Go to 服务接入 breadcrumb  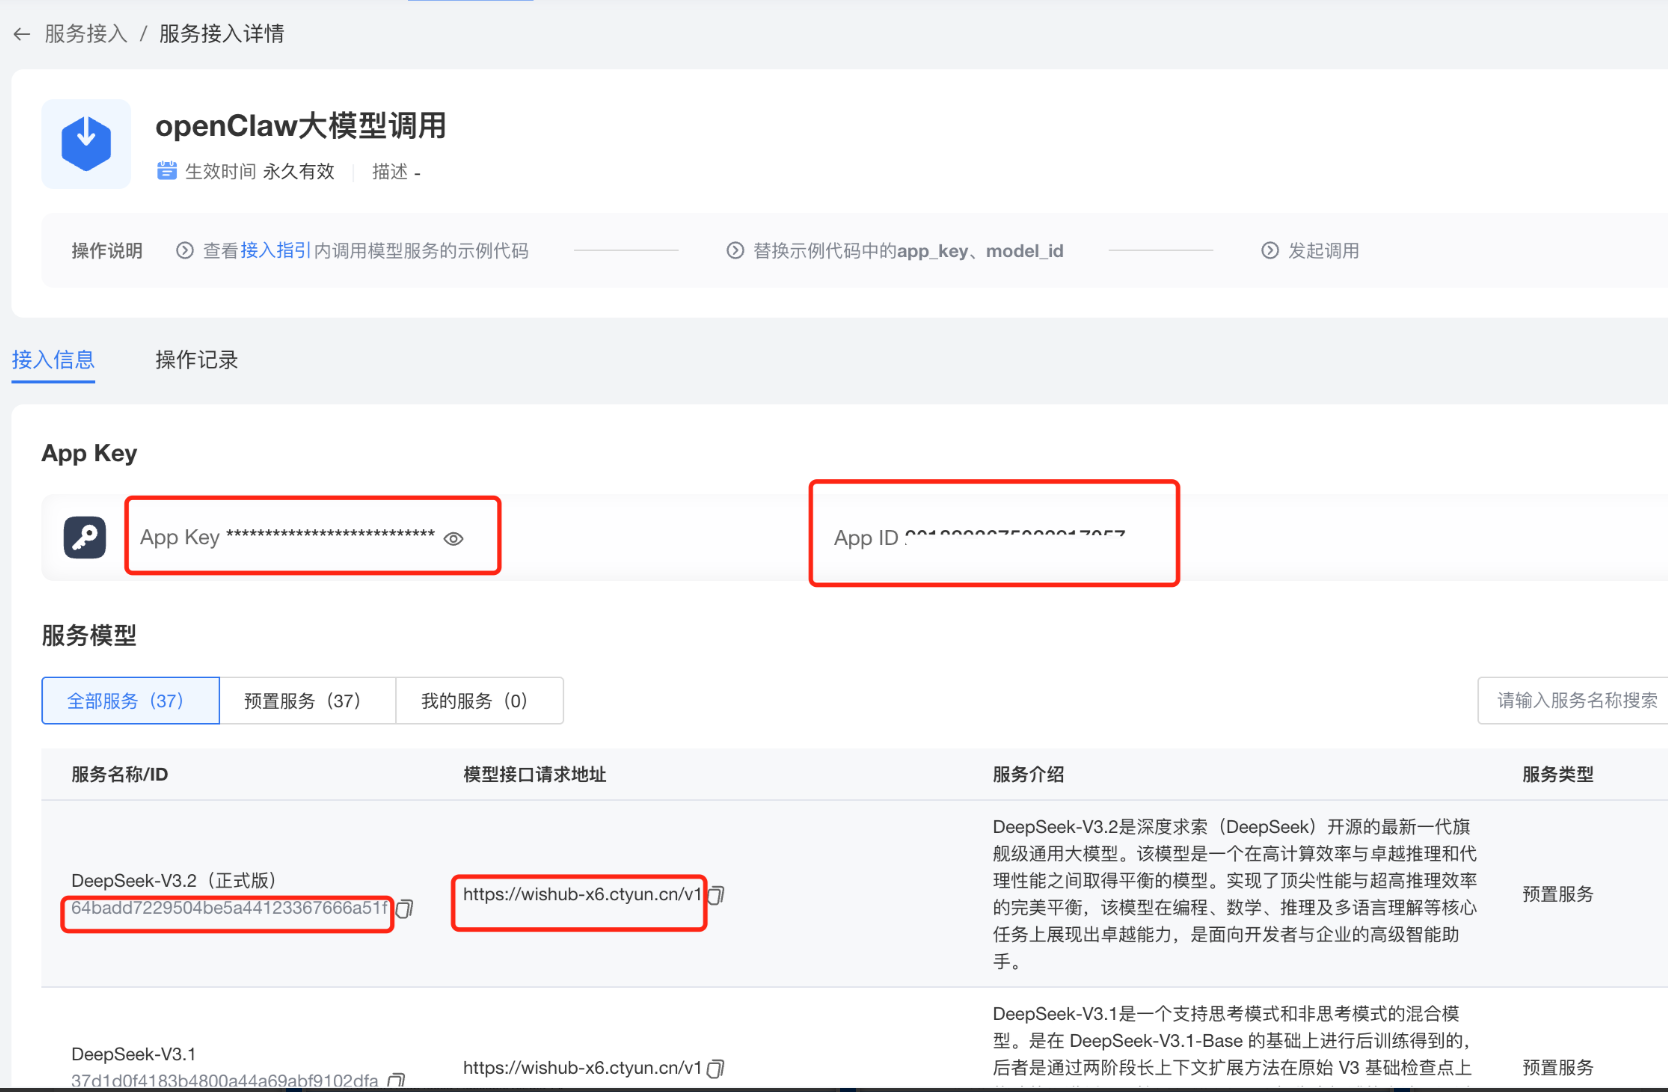pyautogui.click(x=86, y=34)
